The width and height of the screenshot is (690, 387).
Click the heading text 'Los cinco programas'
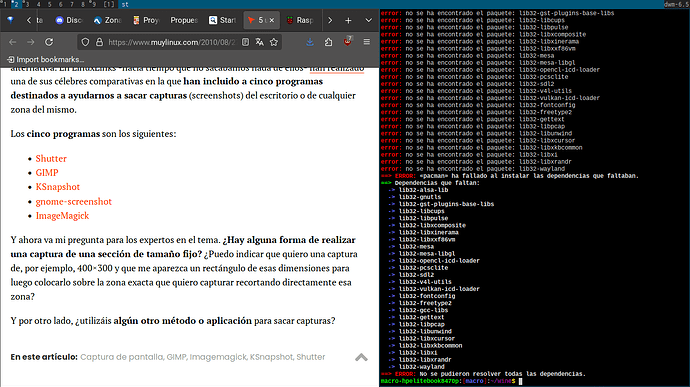pyautogui.click(x=55, y=134)
